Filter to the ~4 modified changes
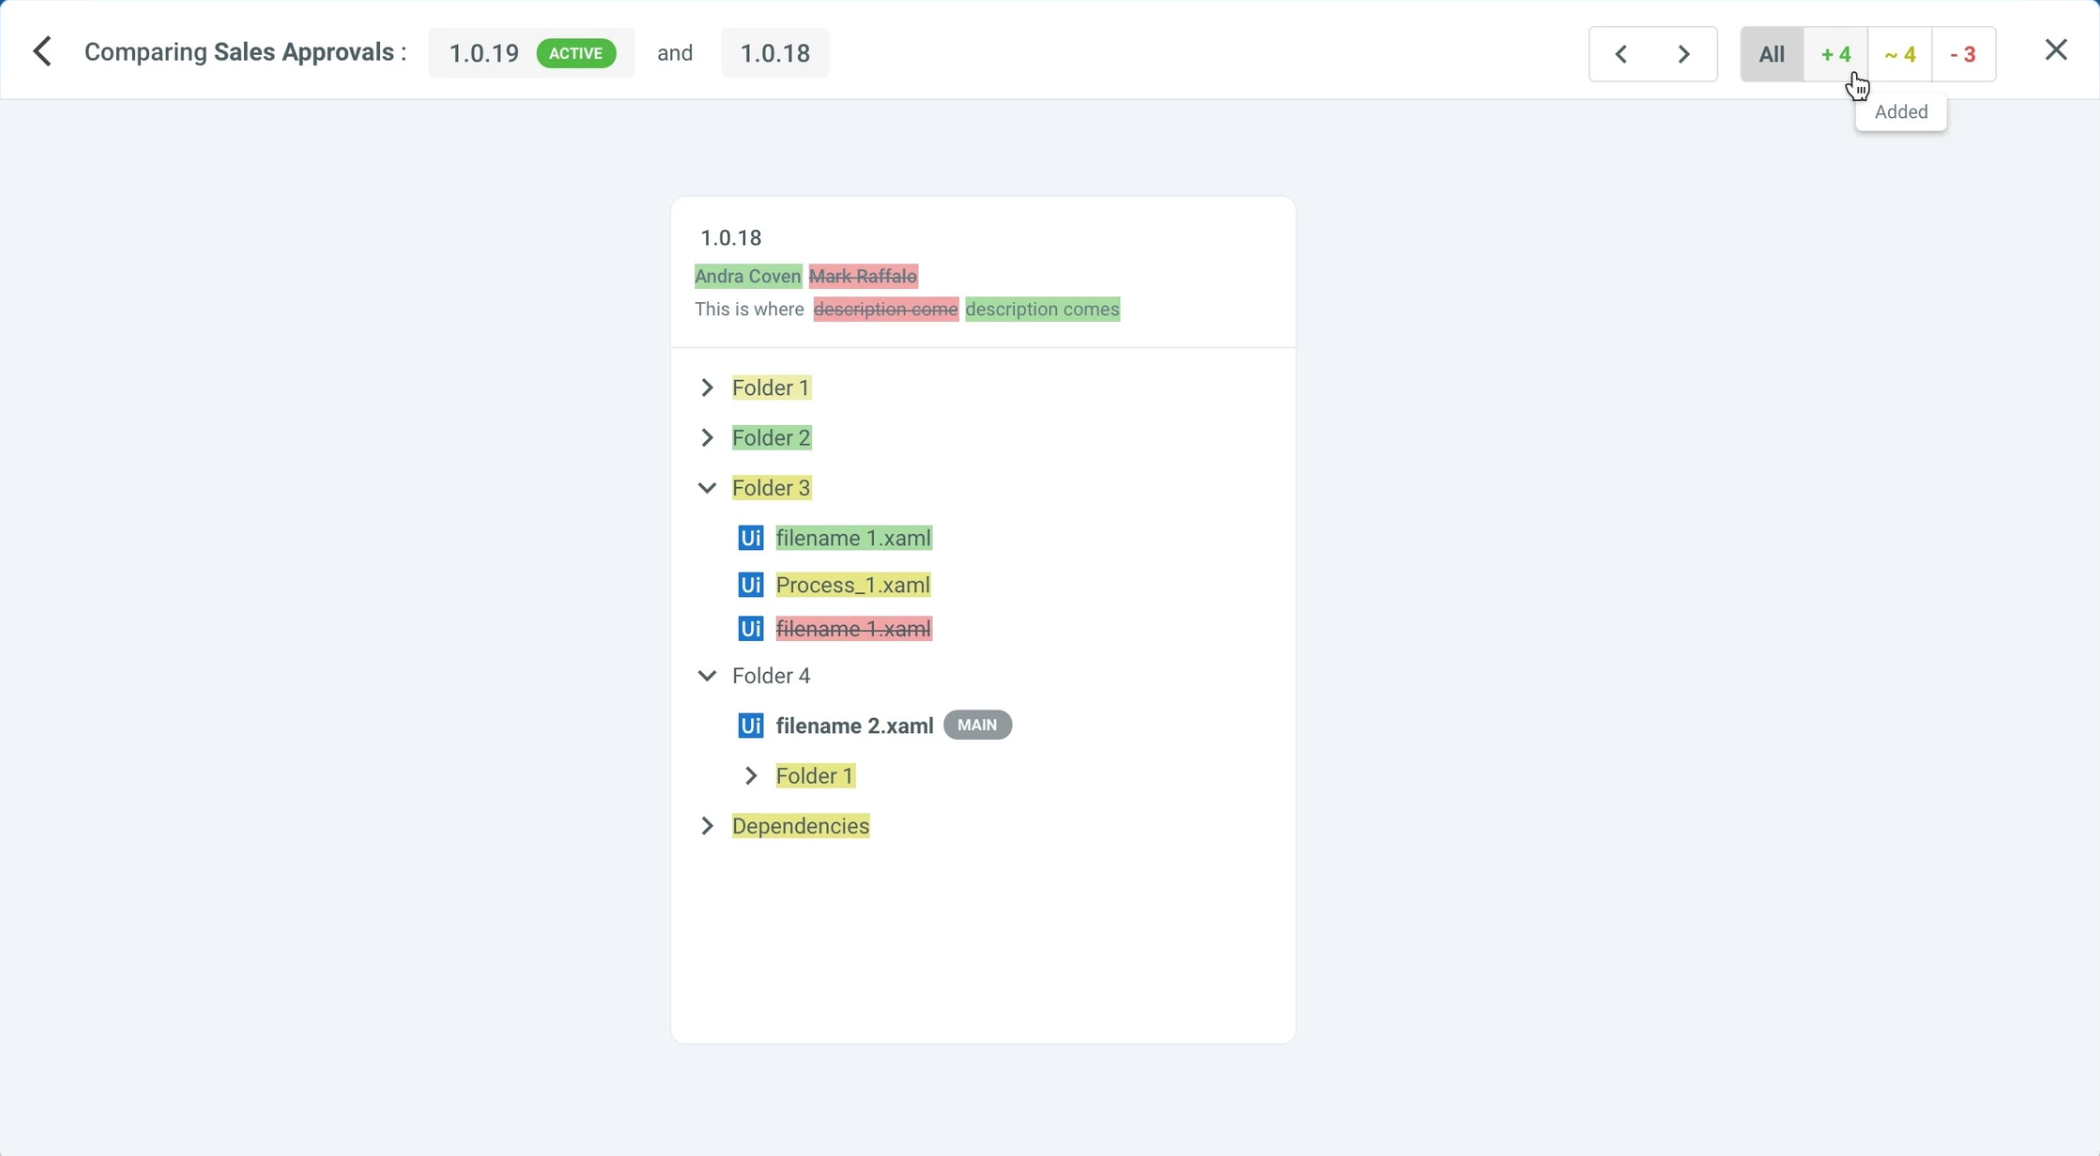Image resolution: width=2100 pixels, height=1156 pixels. point(1899,54)
